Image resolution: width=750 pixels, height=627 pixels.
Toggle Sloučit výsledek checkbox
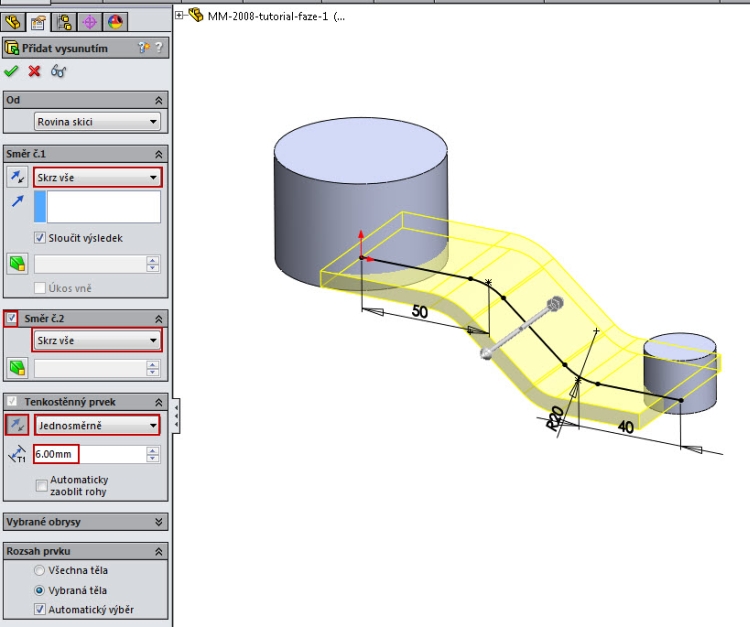click(x=40, y=238)
